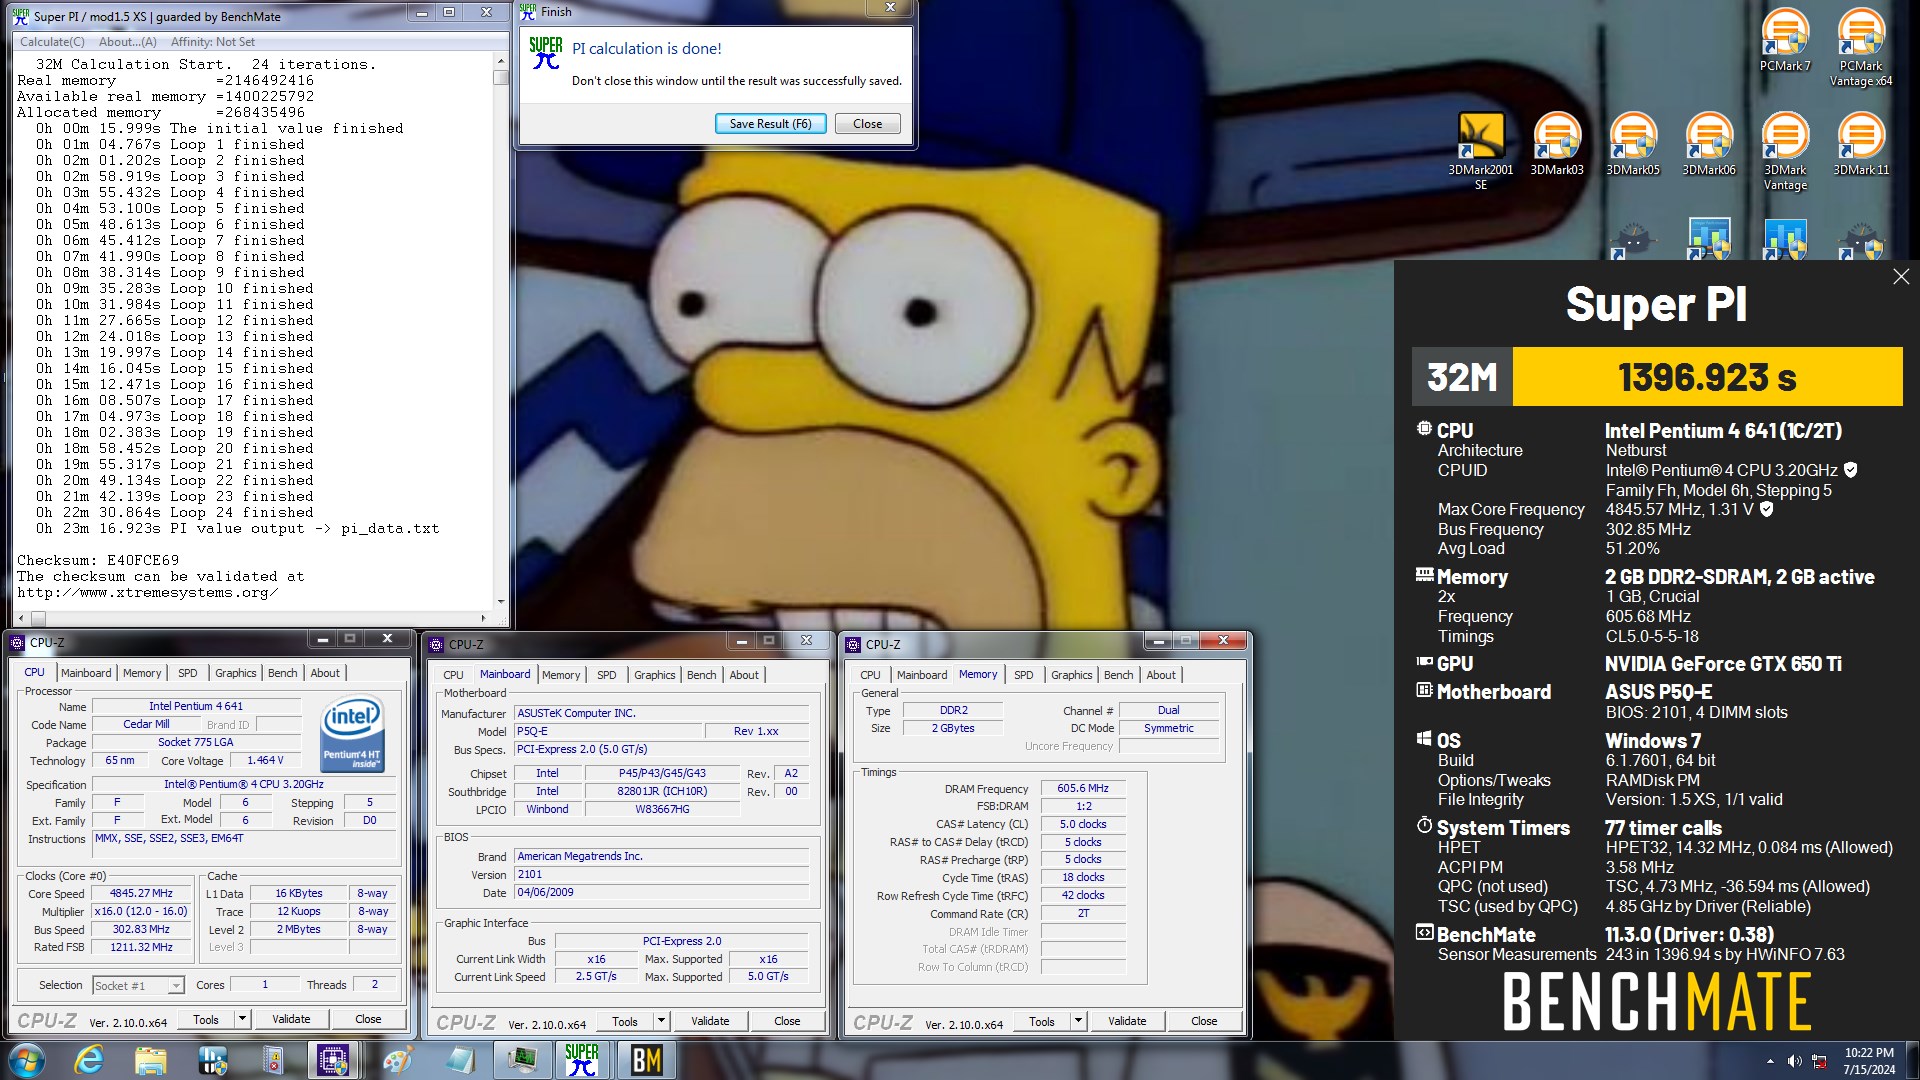Click the x16.0 (12.0 - 16.0) Multiplier field
The width and height of the screenshot is (1920, 1080).
click(141, 911)
